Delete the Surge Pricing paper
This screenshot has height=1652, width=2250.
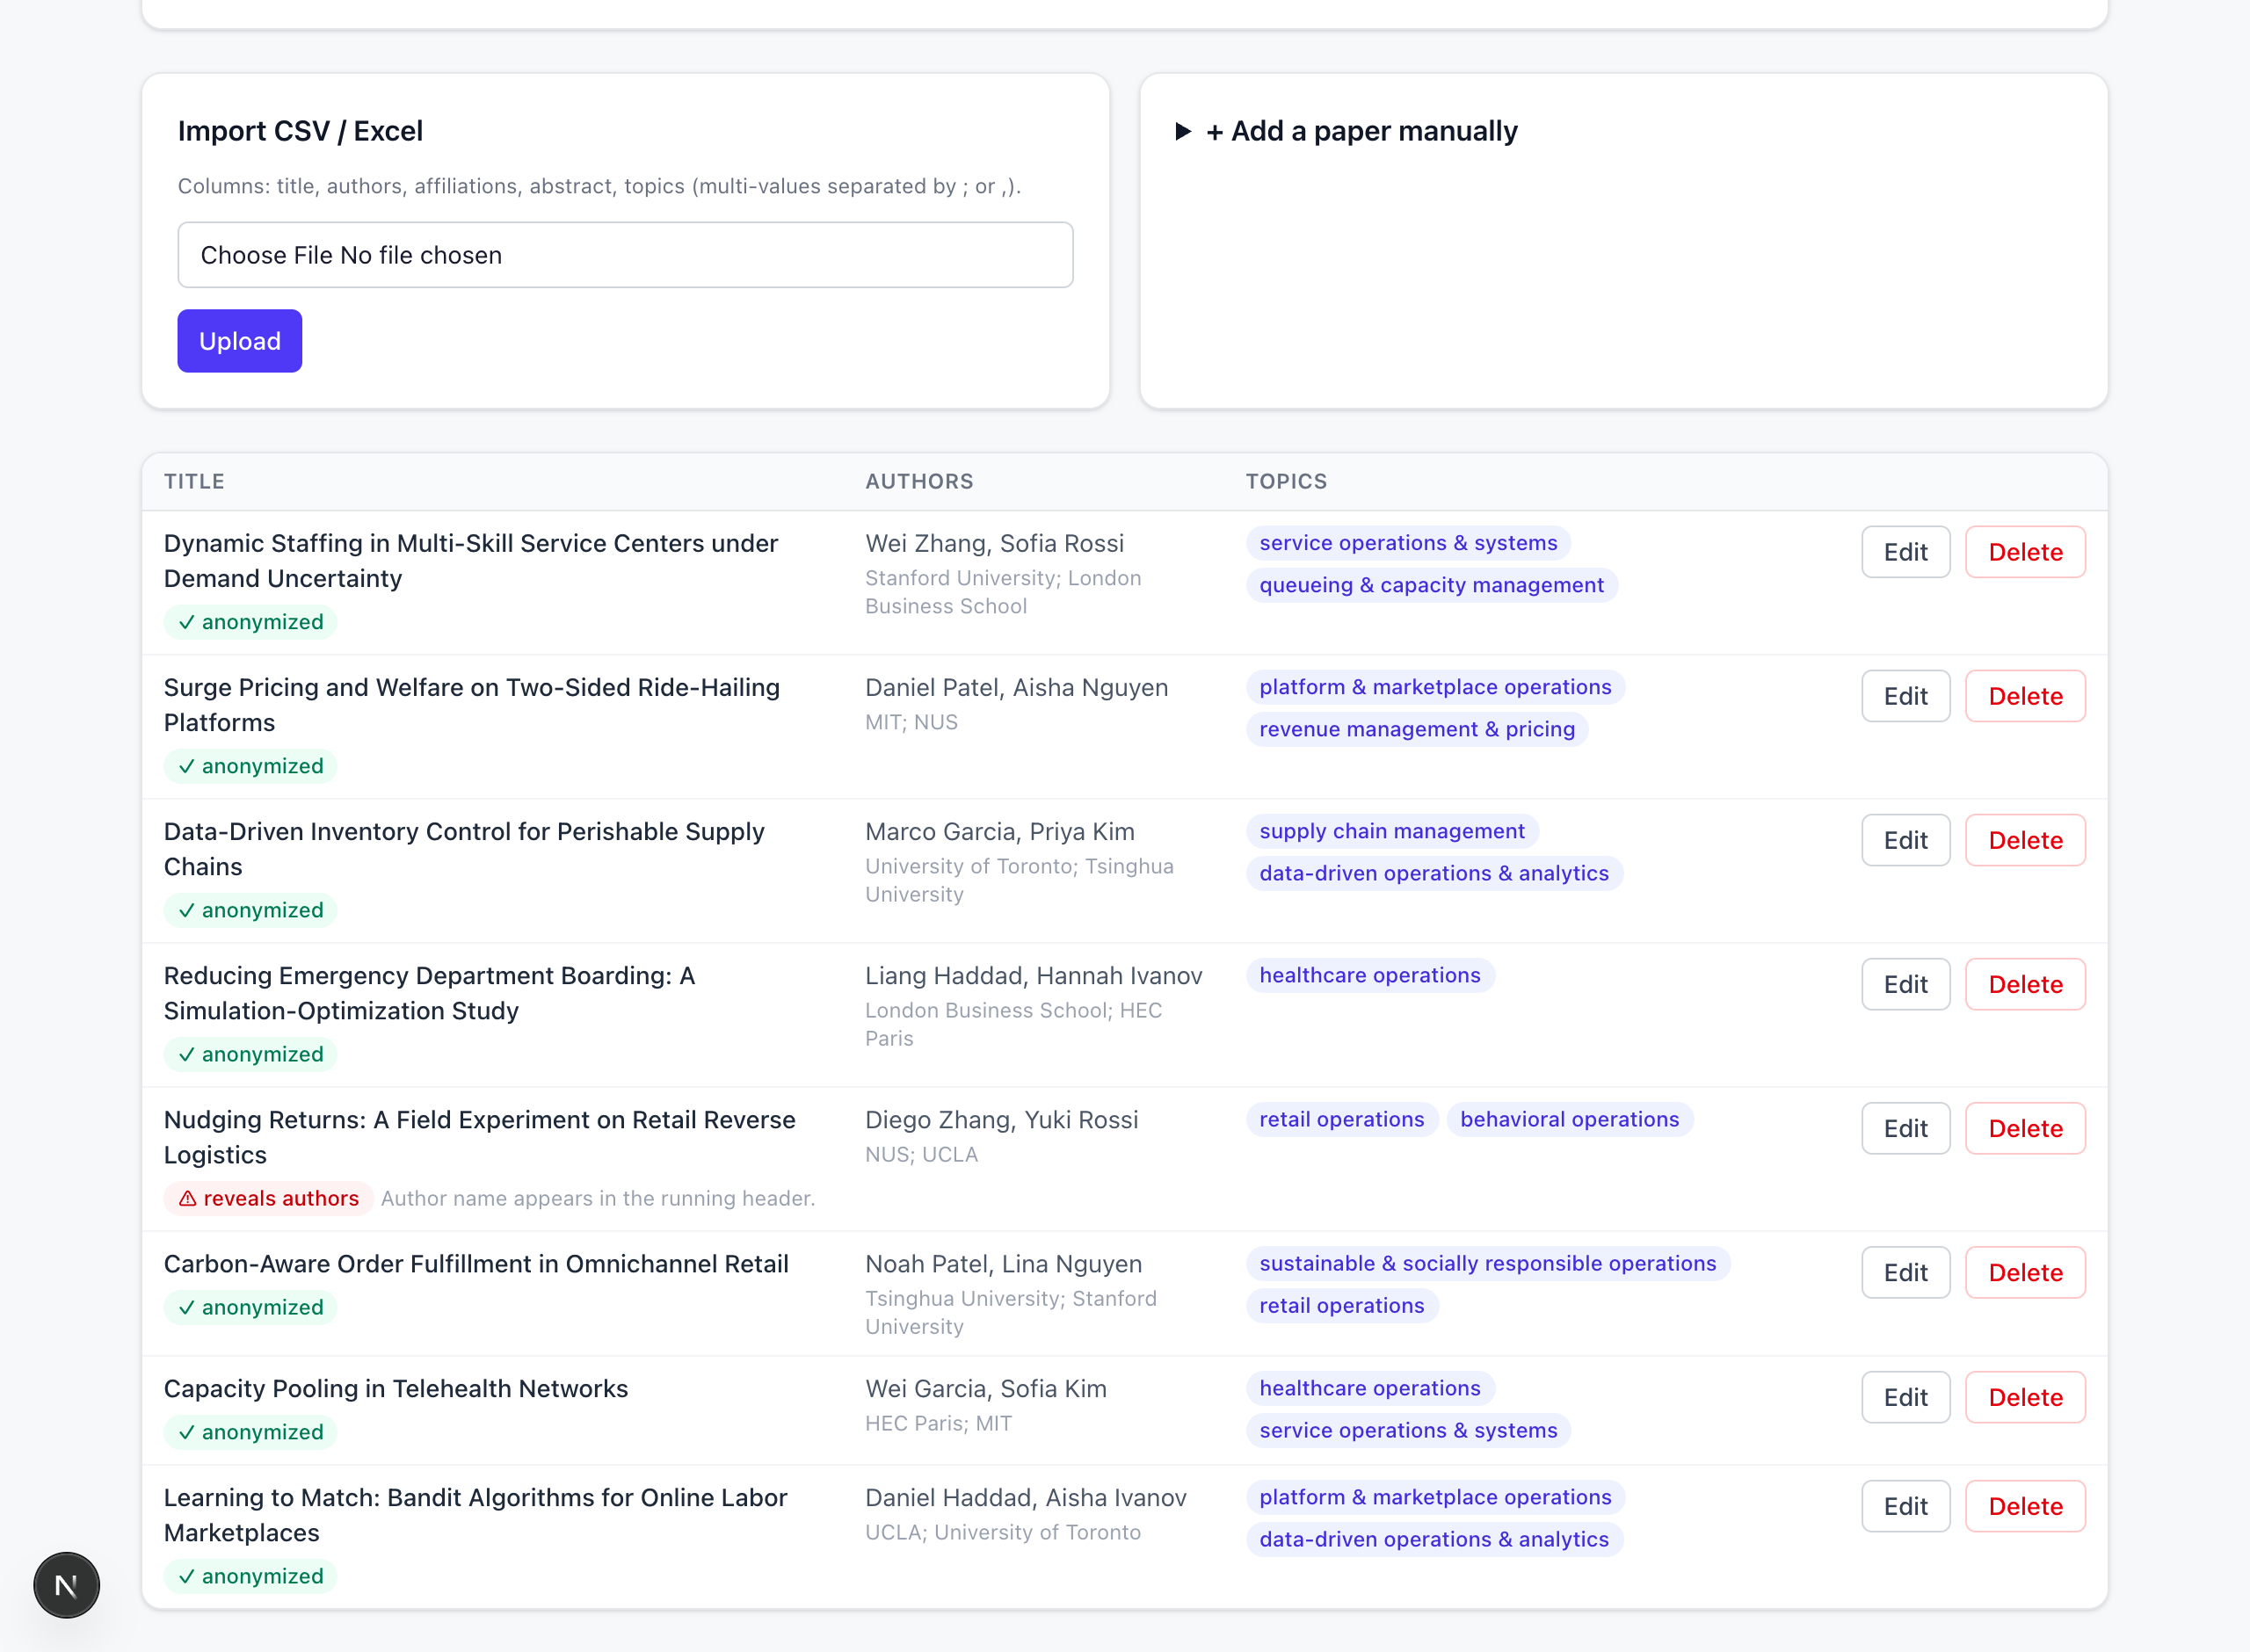click(2025, 696)
